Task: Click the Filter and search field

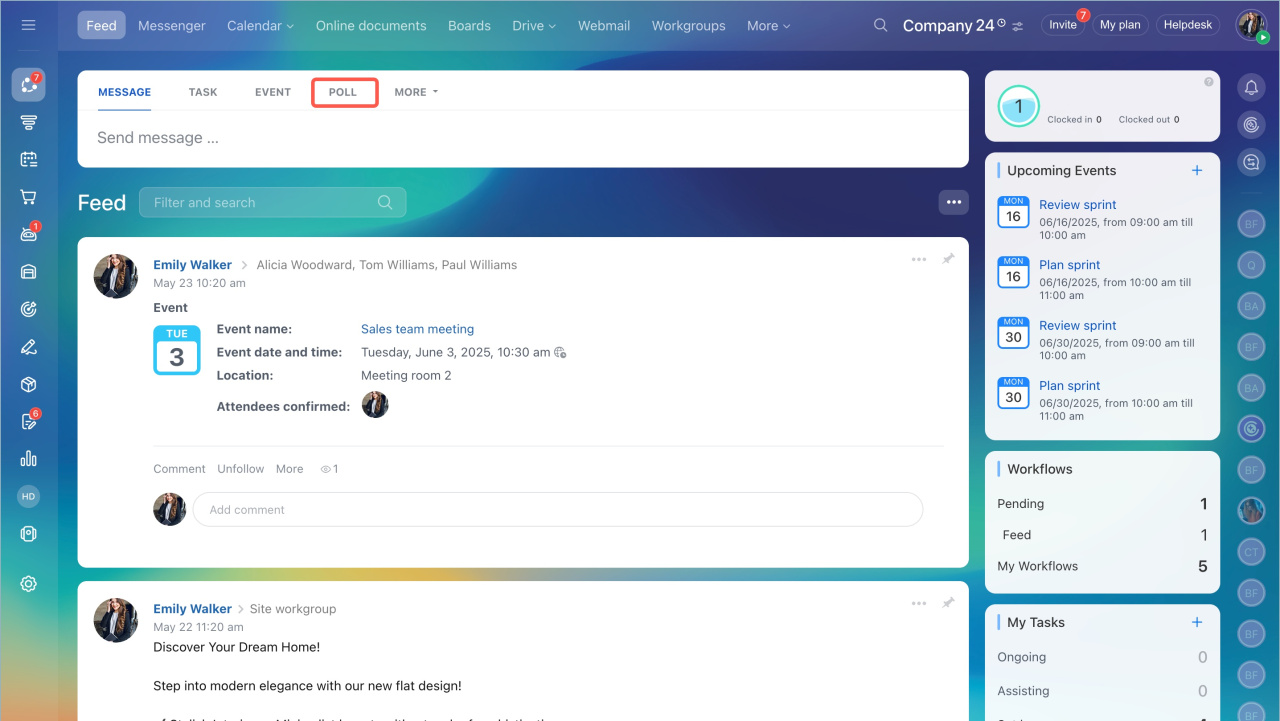Action: pos(260,202)
